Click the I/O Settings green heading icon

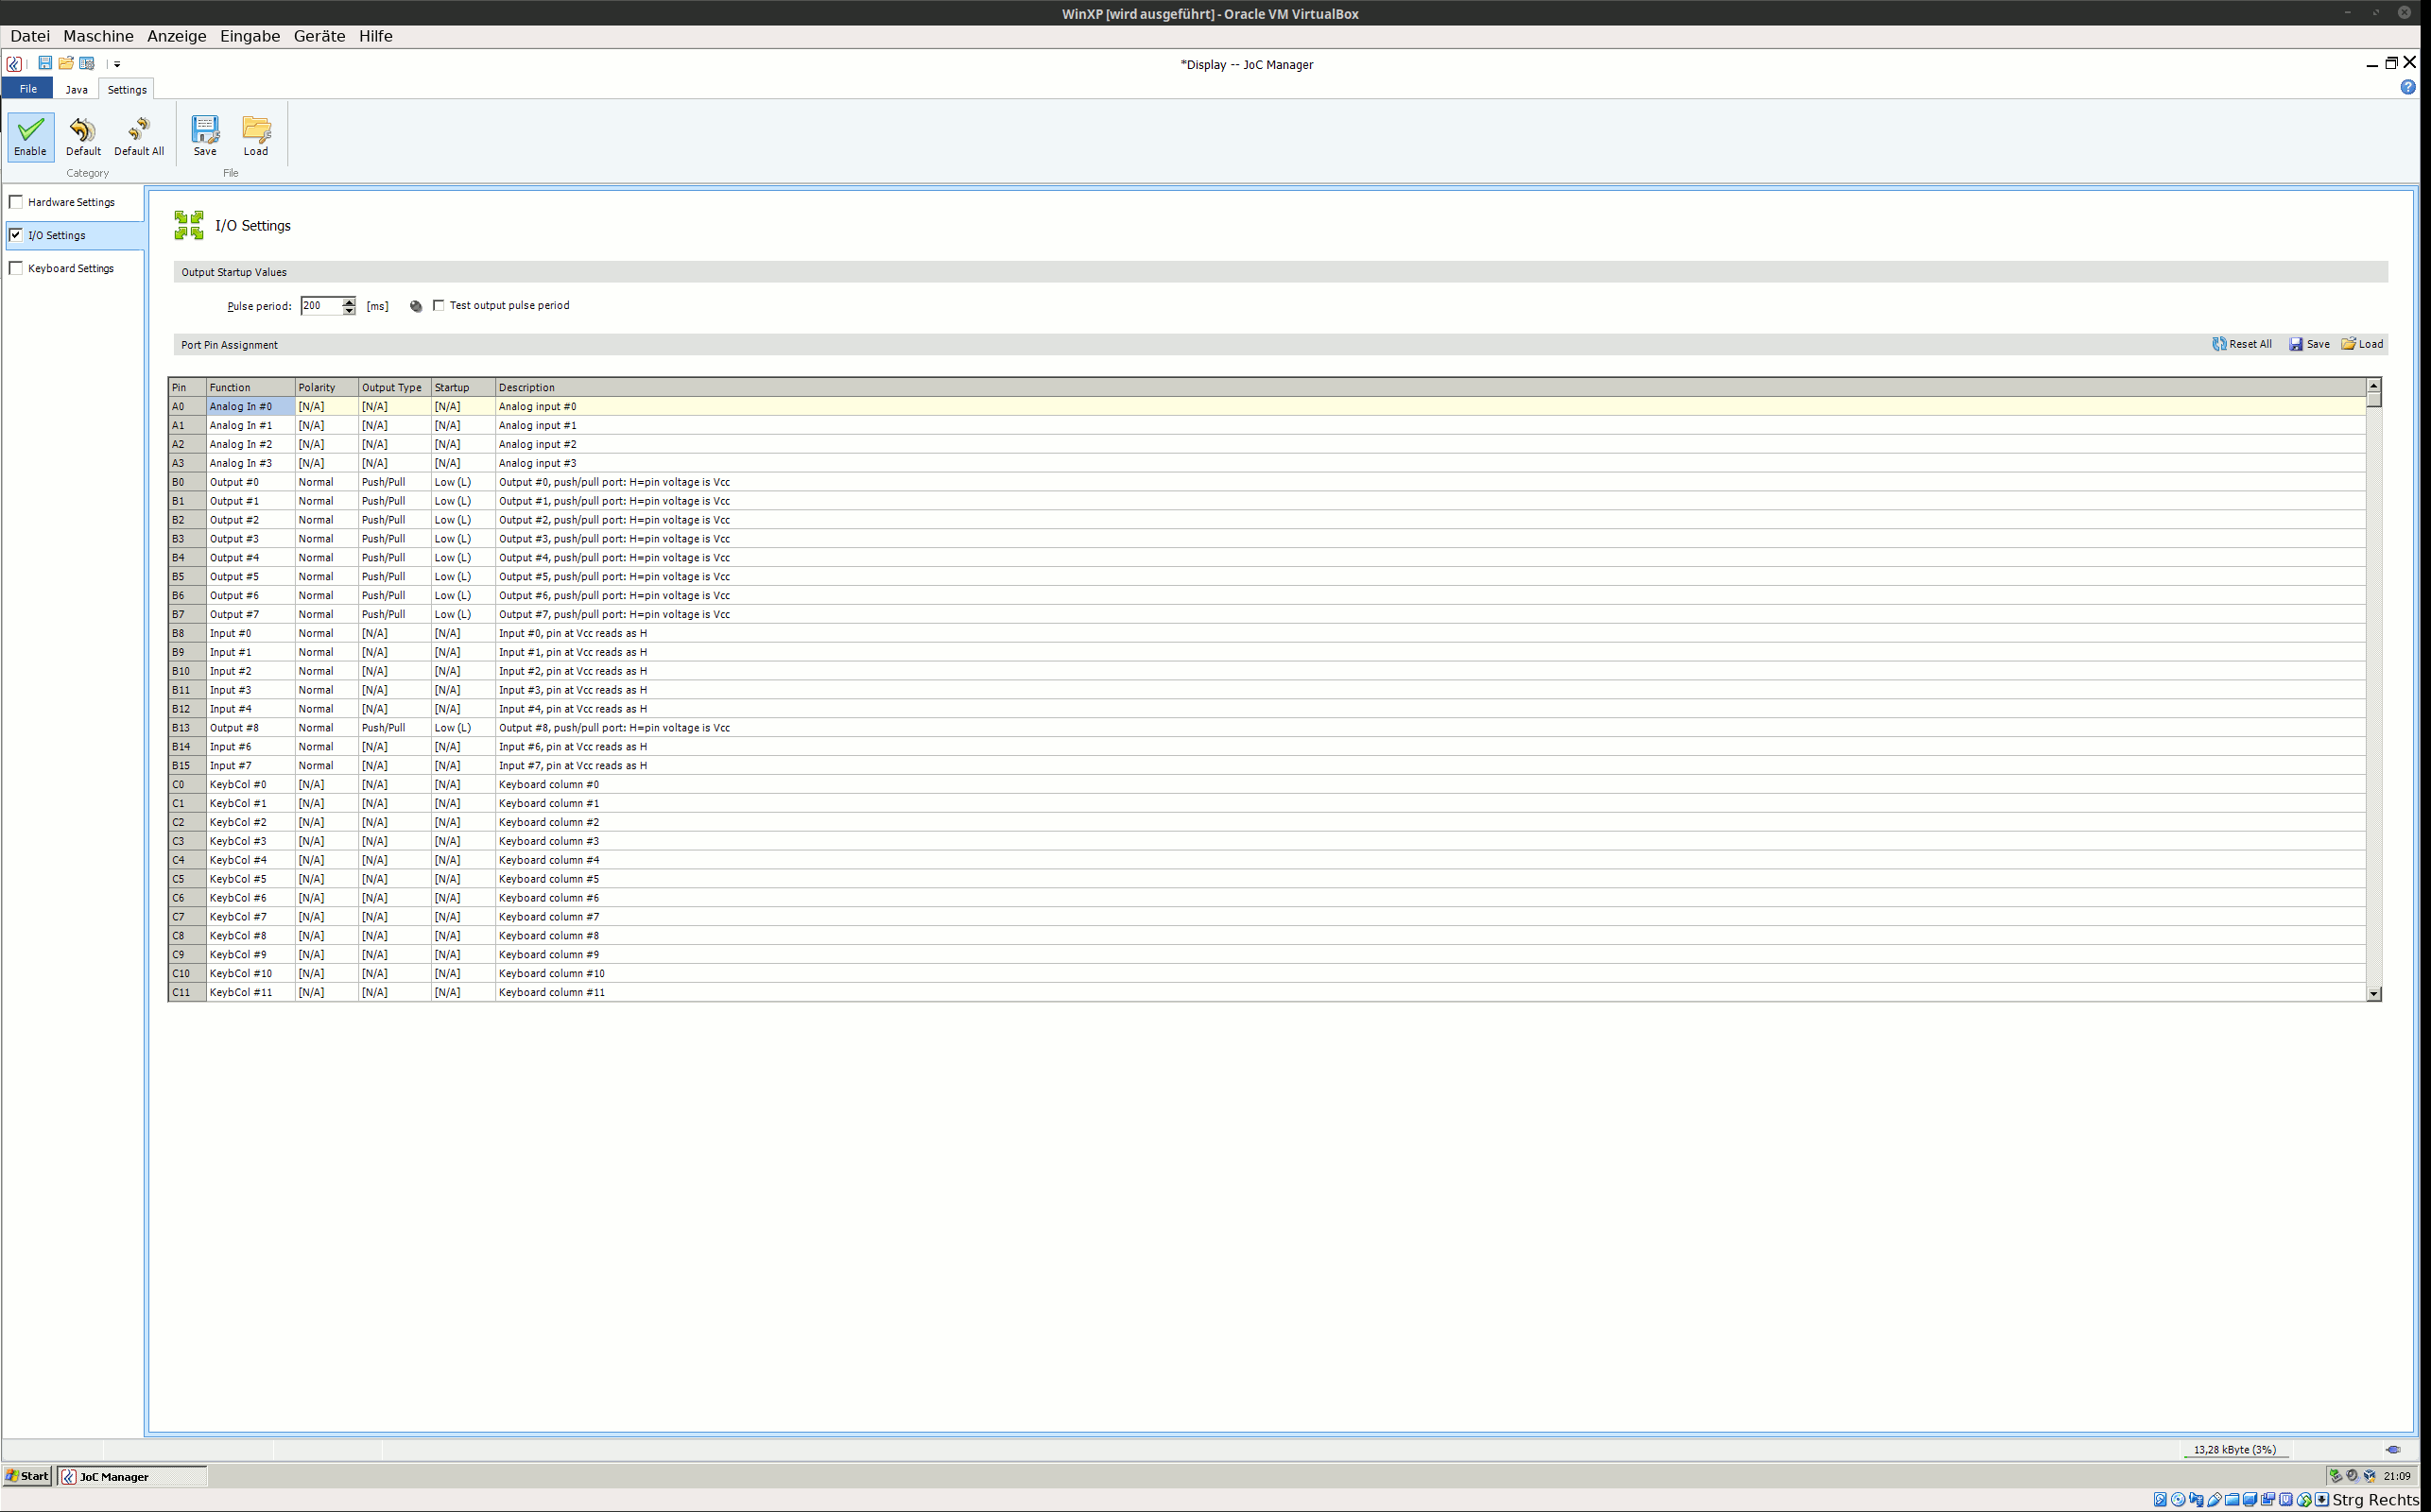pyautogui.click(x=189, y=225)
